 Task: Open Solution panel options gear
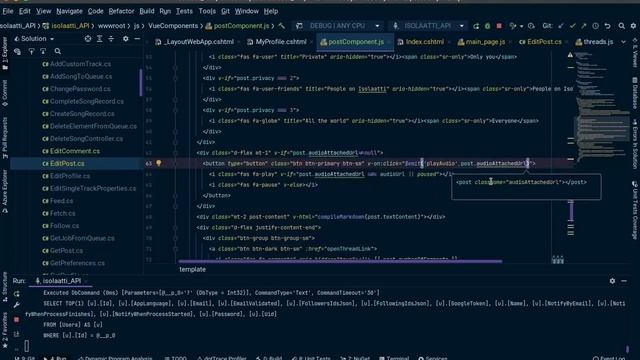pyautogui.click(x=126, y=39)
